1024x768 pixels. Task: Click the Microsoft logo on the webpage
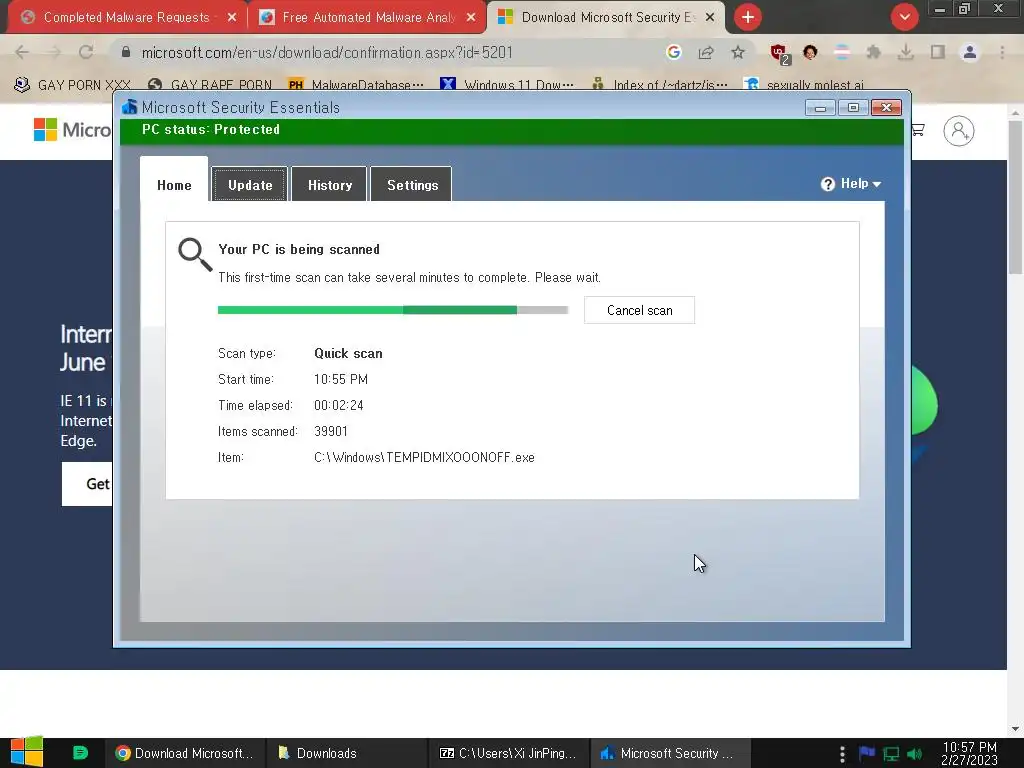coord(72,130)
